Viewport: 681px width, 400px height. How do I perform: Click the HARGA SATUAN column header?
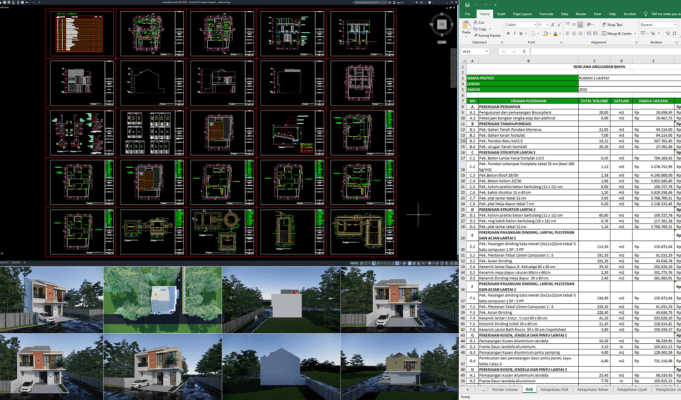coord(654,100)
